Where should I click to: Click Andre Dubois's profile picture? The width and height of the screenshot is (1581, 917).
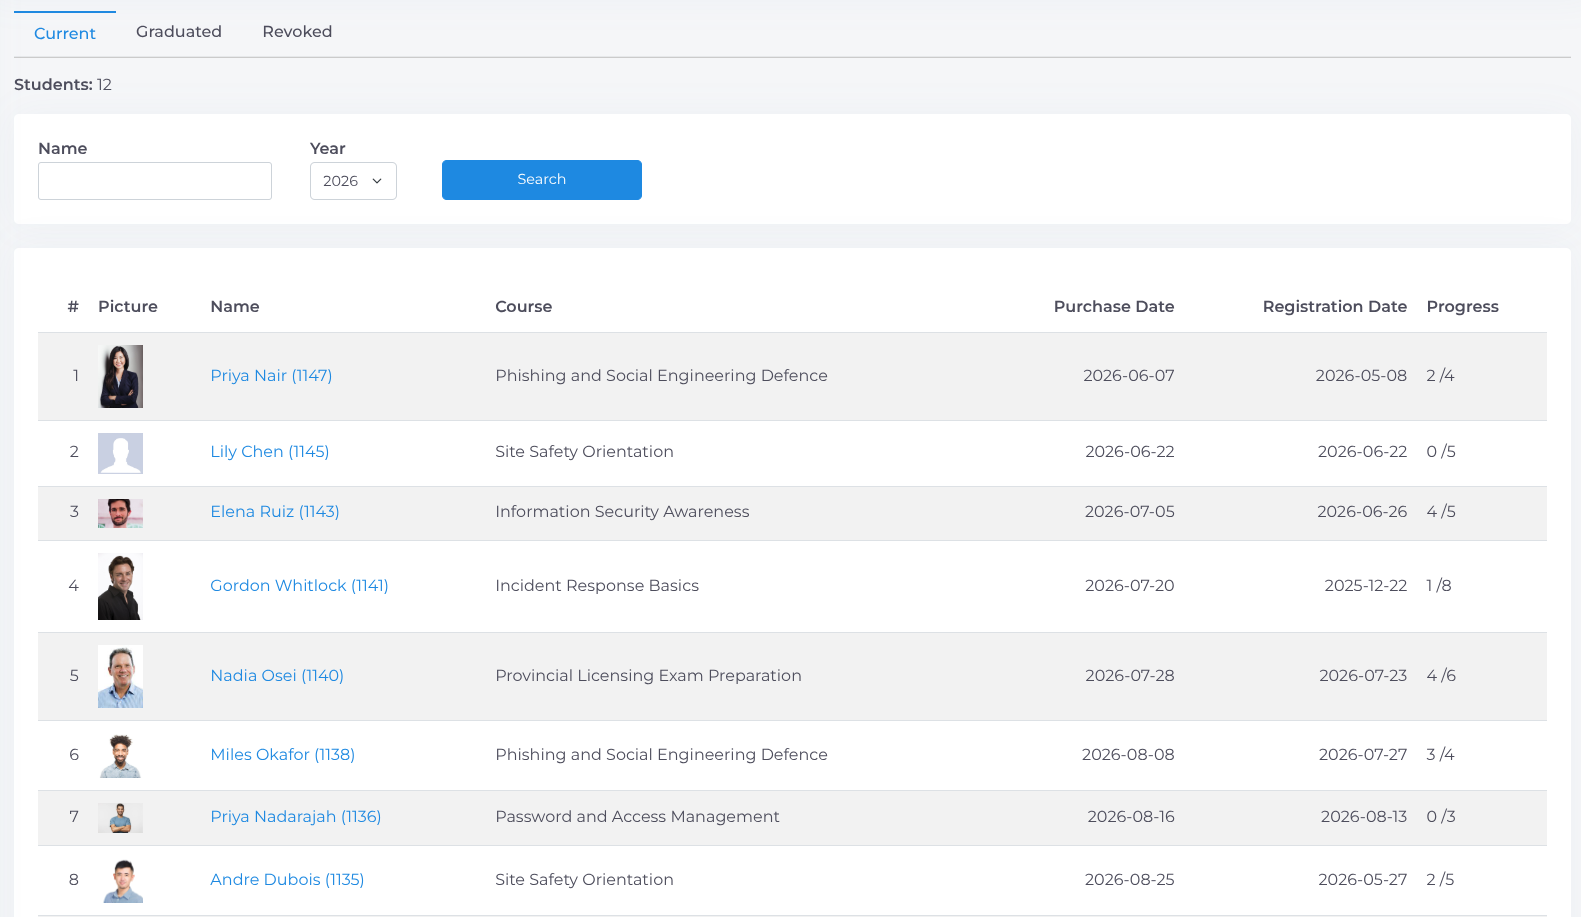pyautogui.click(x=120, y=880)
